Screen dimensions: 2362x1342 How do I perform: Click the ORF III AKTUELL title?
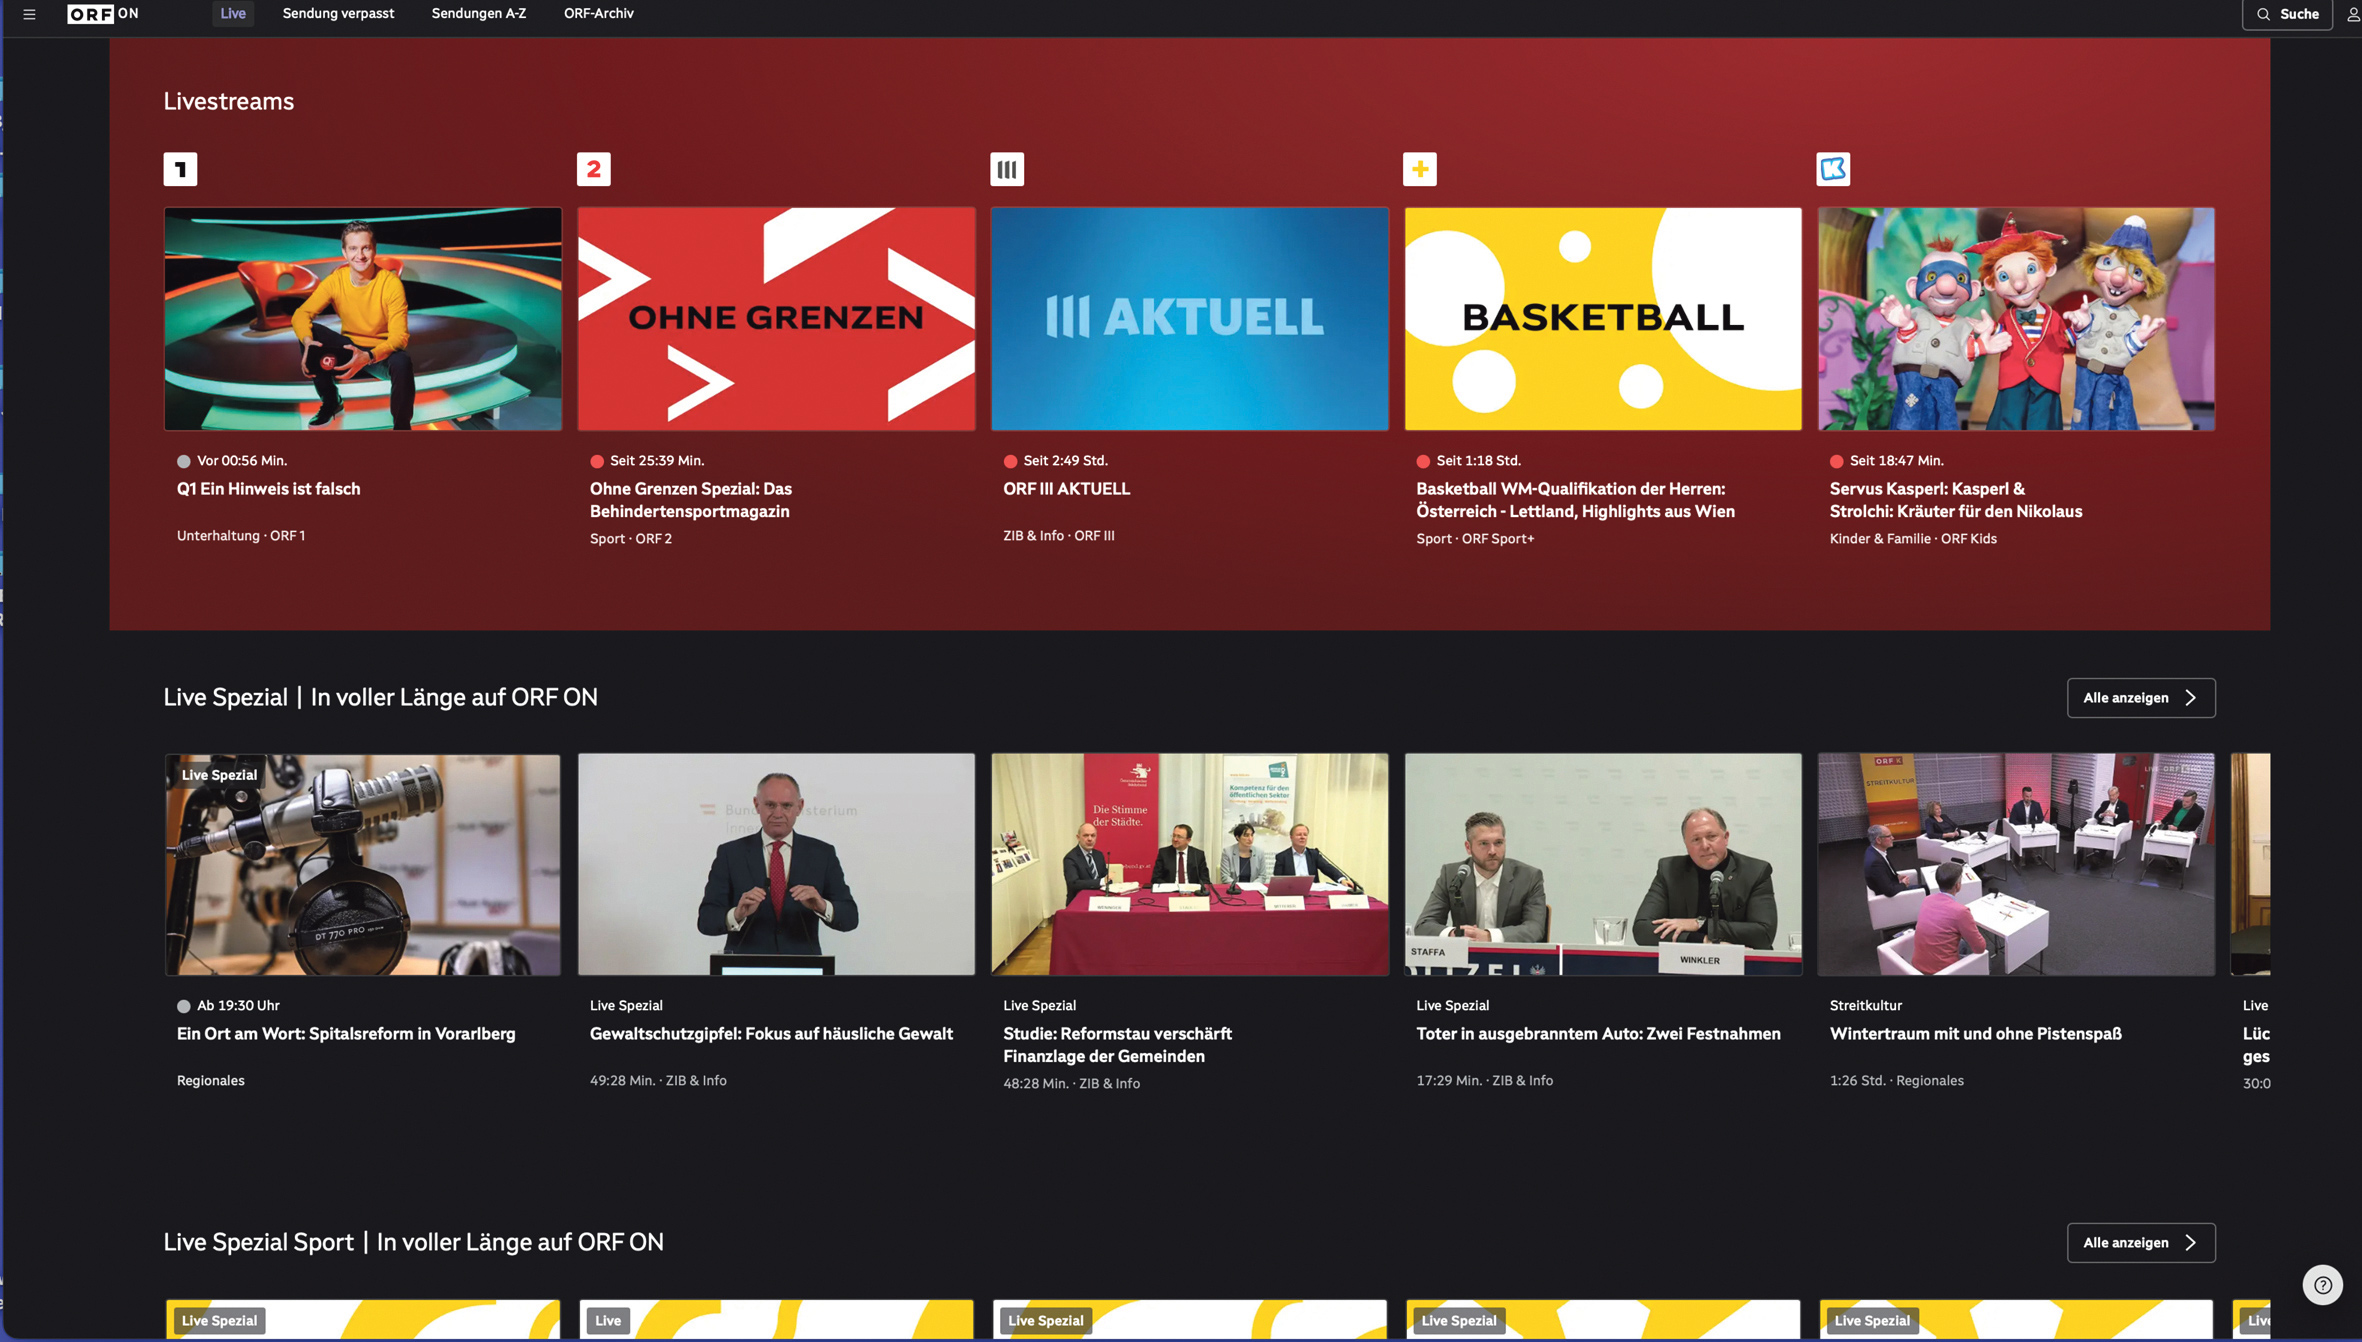[x=1067, y=489]
